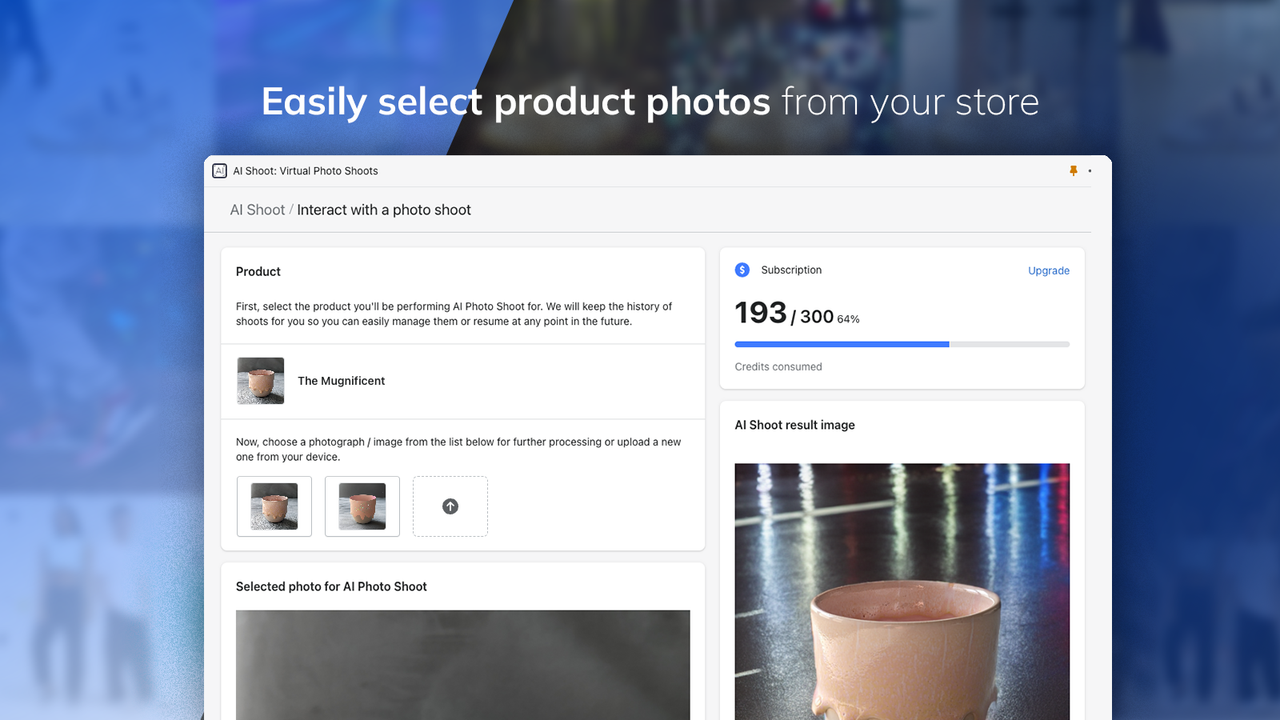Screen dimensions: 1280x720
Task: Click the AI Shoot app icon in the header
Action: 219,170
